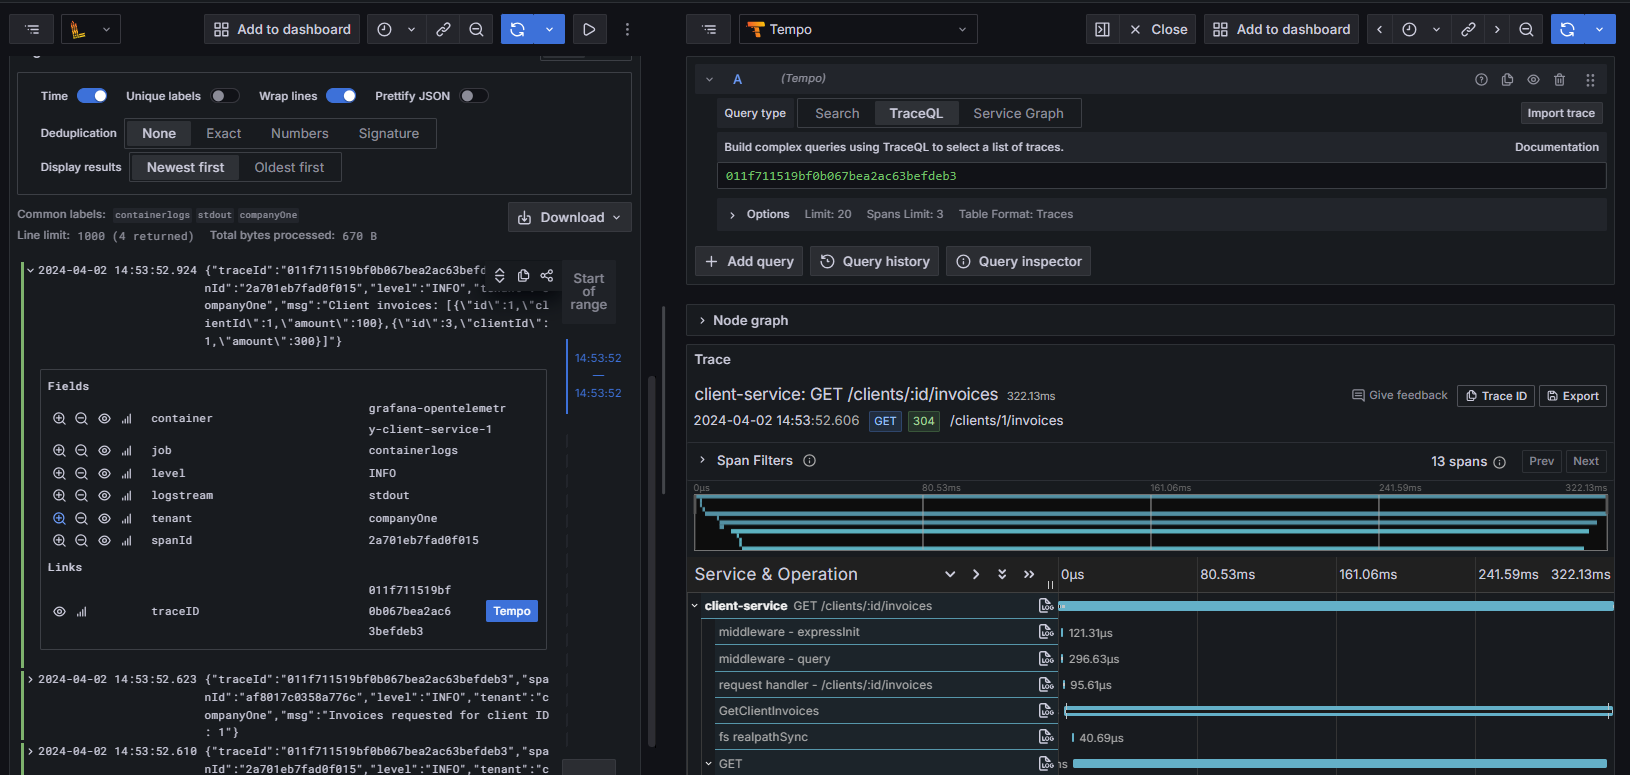
Task: Delete query A trash icon
Action: tap(1559, 79)
